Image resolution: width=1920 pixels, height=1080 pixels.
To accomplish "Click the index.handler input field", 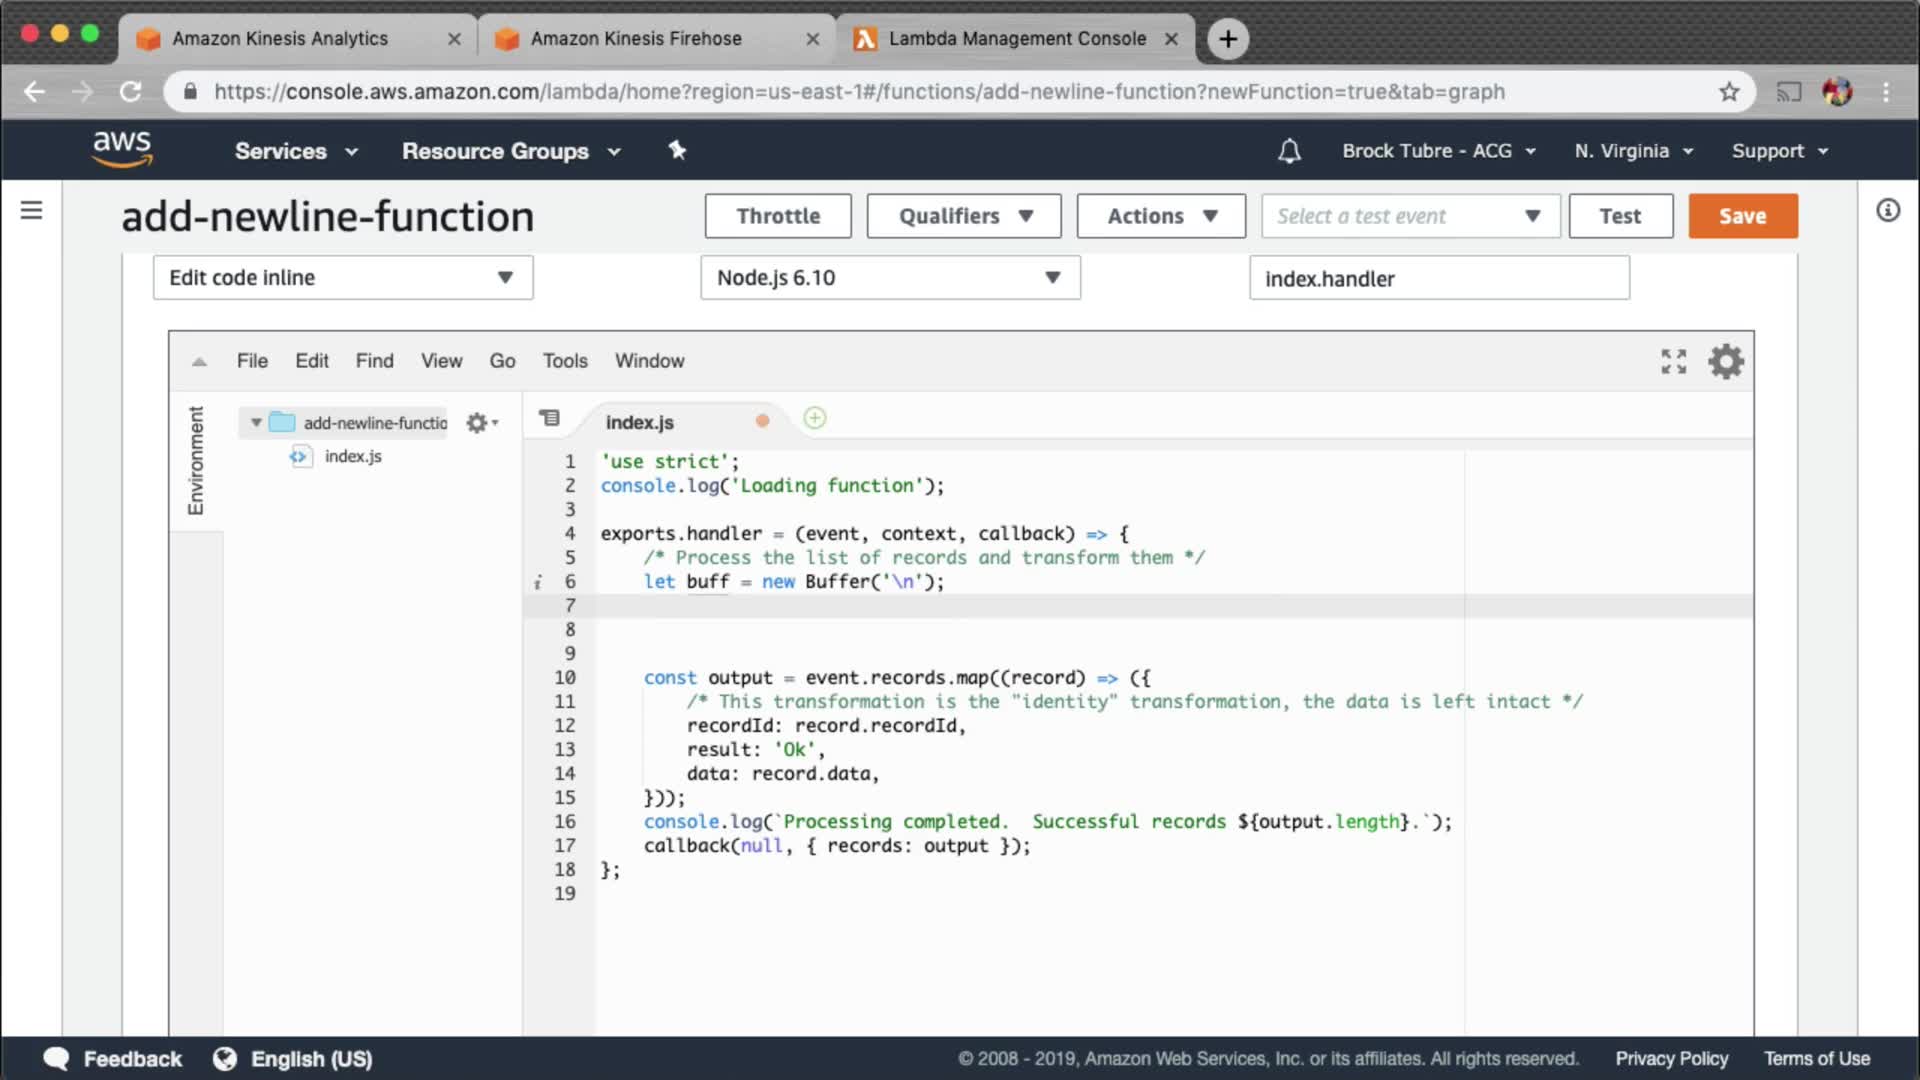I will 1438,279.
